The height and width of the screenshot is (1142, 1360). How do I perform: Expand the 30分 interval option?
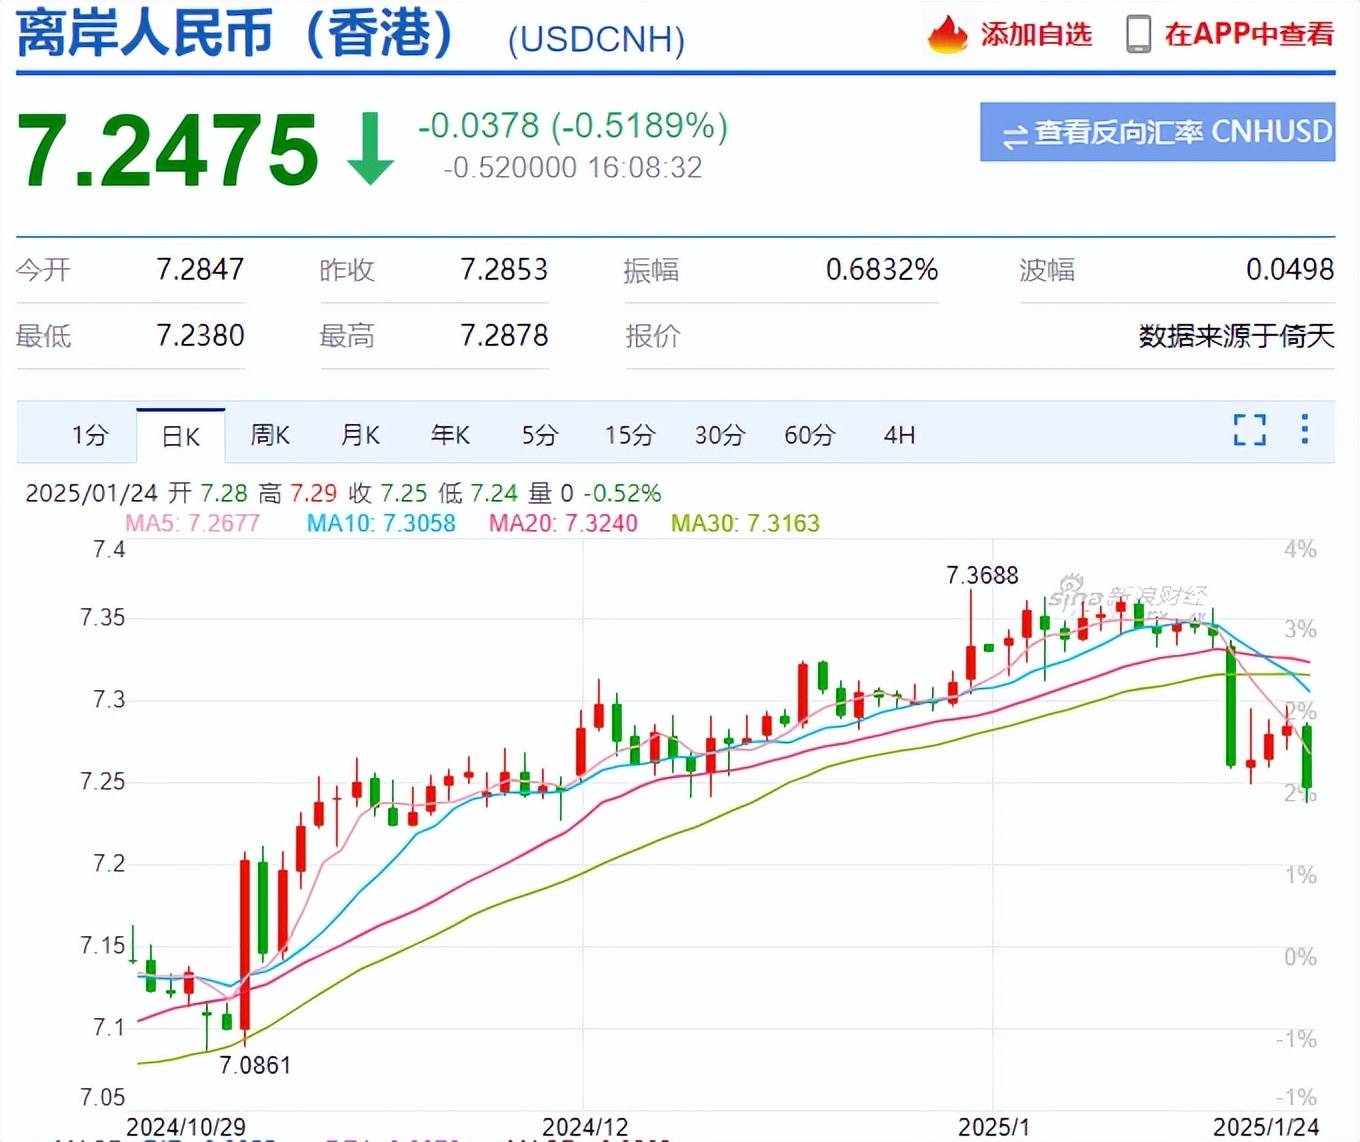(719, 434)
